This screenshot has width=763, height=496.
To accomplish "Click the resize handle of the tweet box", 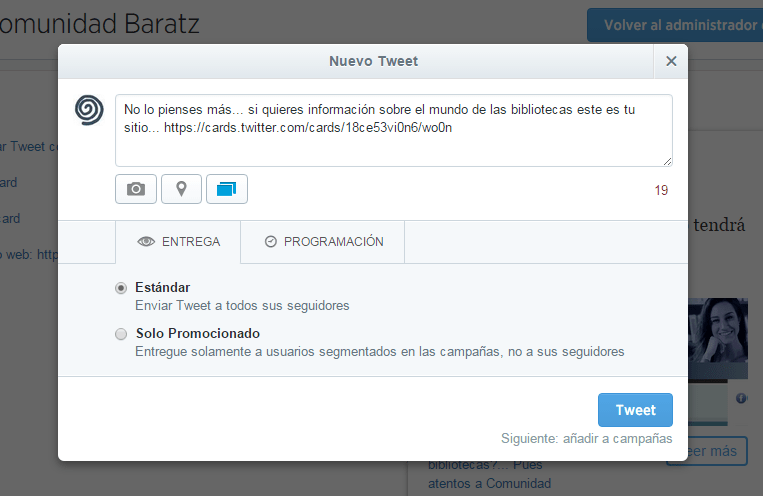I will tap(668, 162).
